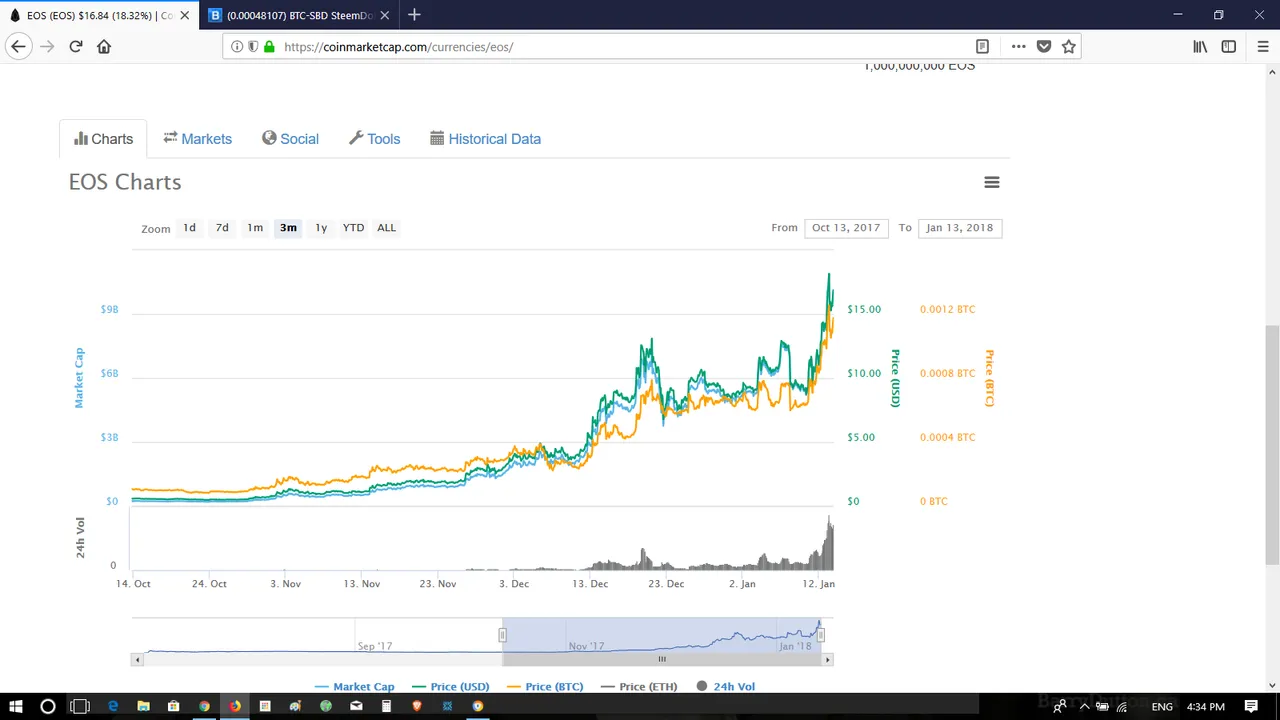
Task: Open page actions three-dot menu
Action: pyautogui.click(x=1018, y=46)
